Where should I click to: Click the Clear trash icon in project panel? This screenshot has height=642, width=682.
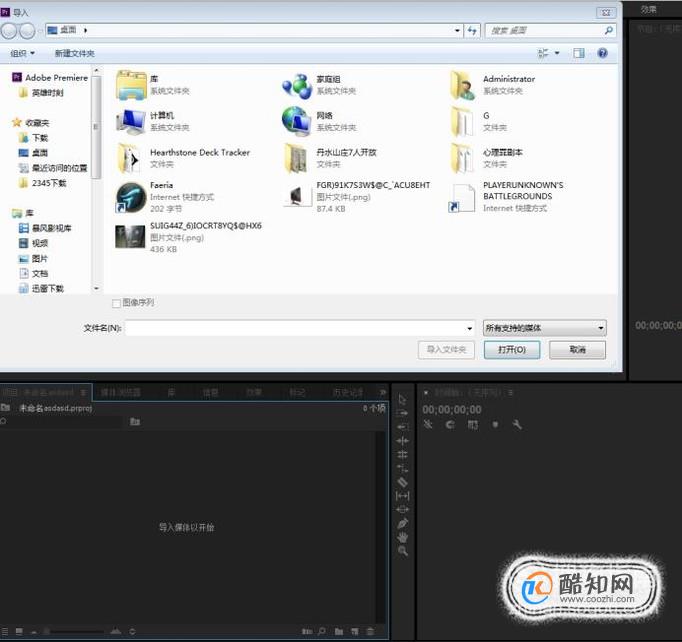tap(370, 631)
